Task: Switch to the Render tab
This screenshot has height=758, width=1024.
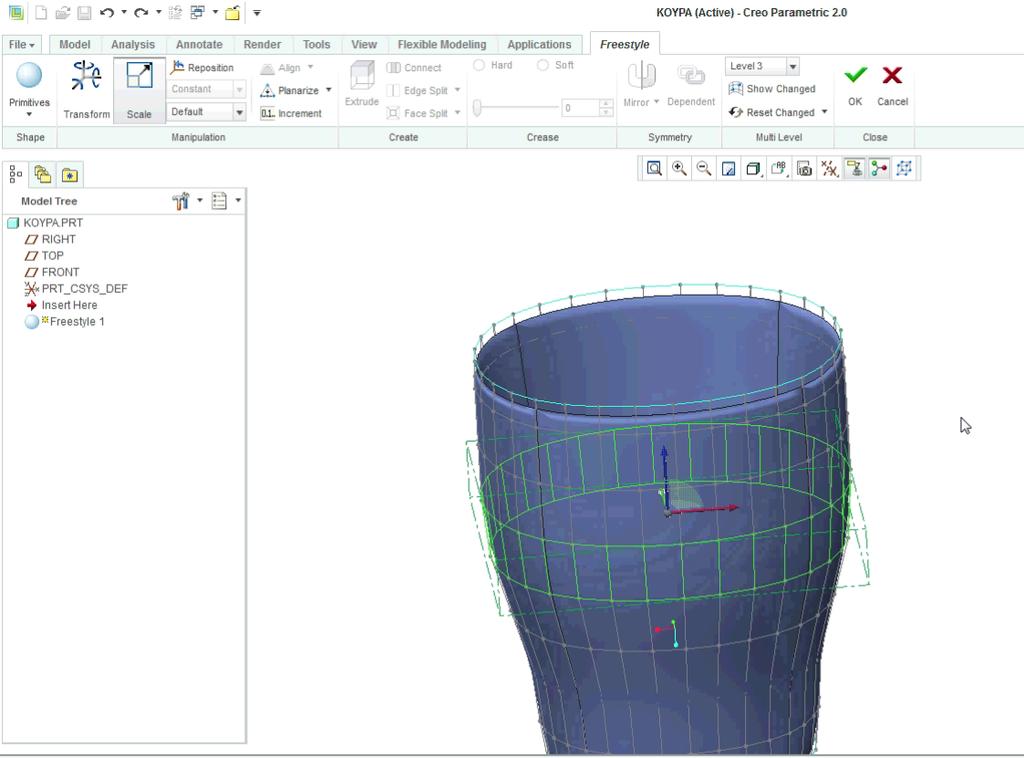Action: coord(262,44)
